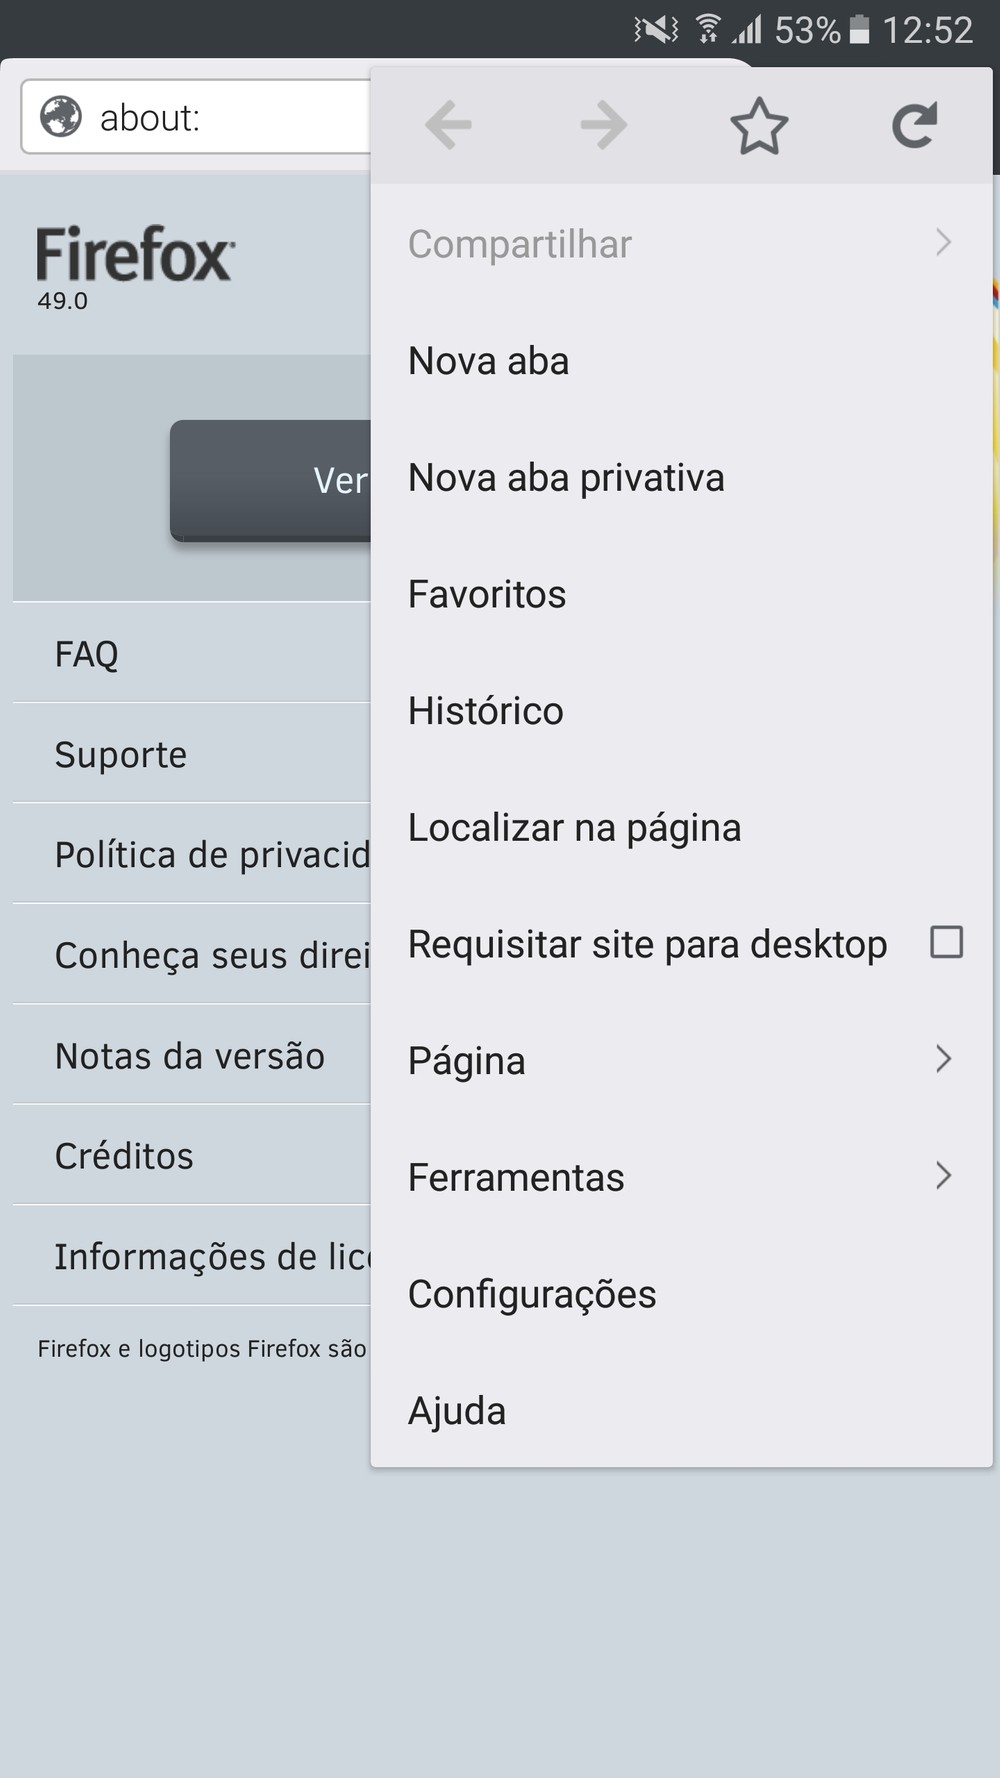Reload page with the refresh icon

[x=914, y=125]
